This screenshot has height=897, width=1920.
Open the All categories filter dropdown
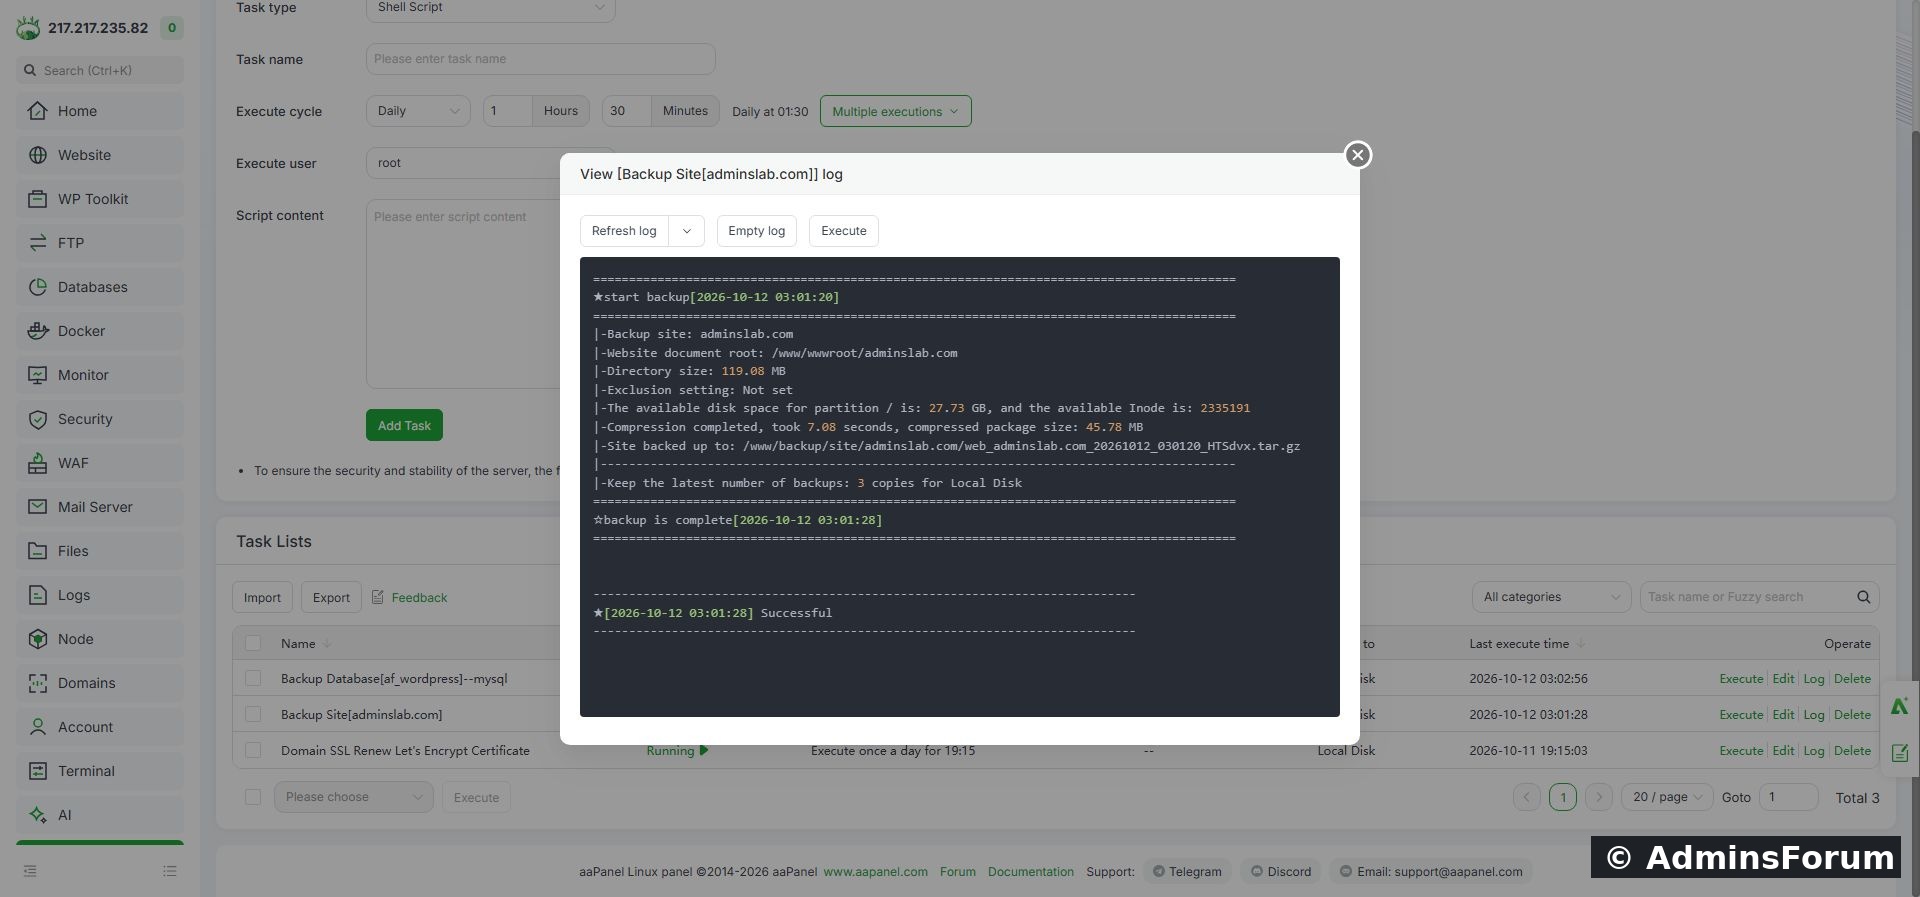[x=1551, y=597]
